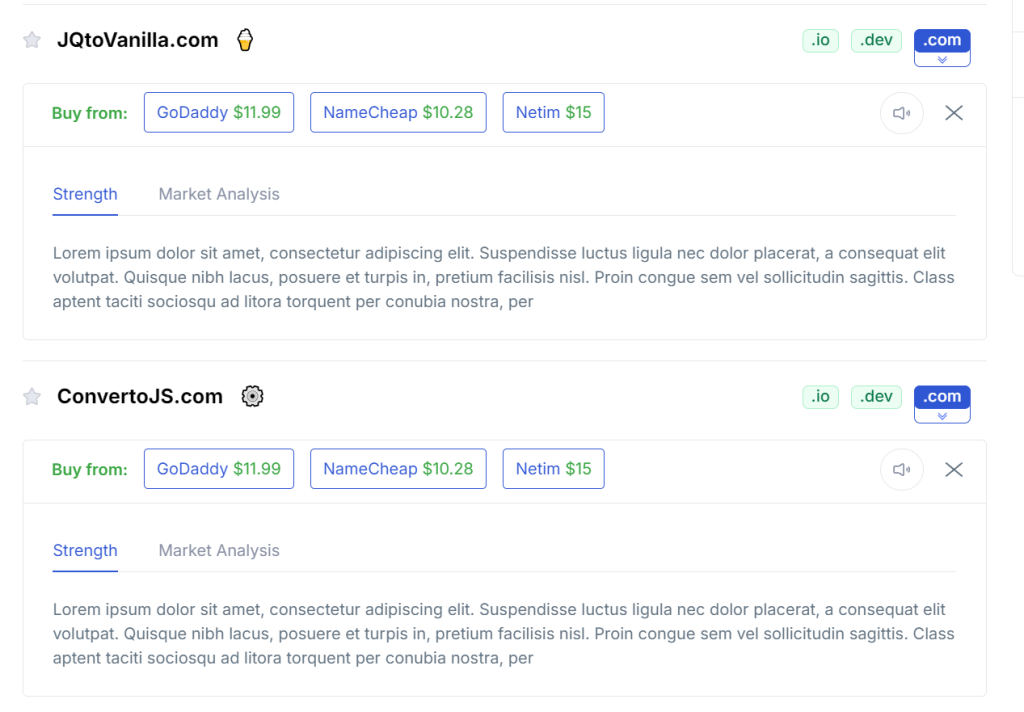1024x712 pixels.
Task: Dismiss the ConvertoJS.com buy panel
Action: point(953,469)
